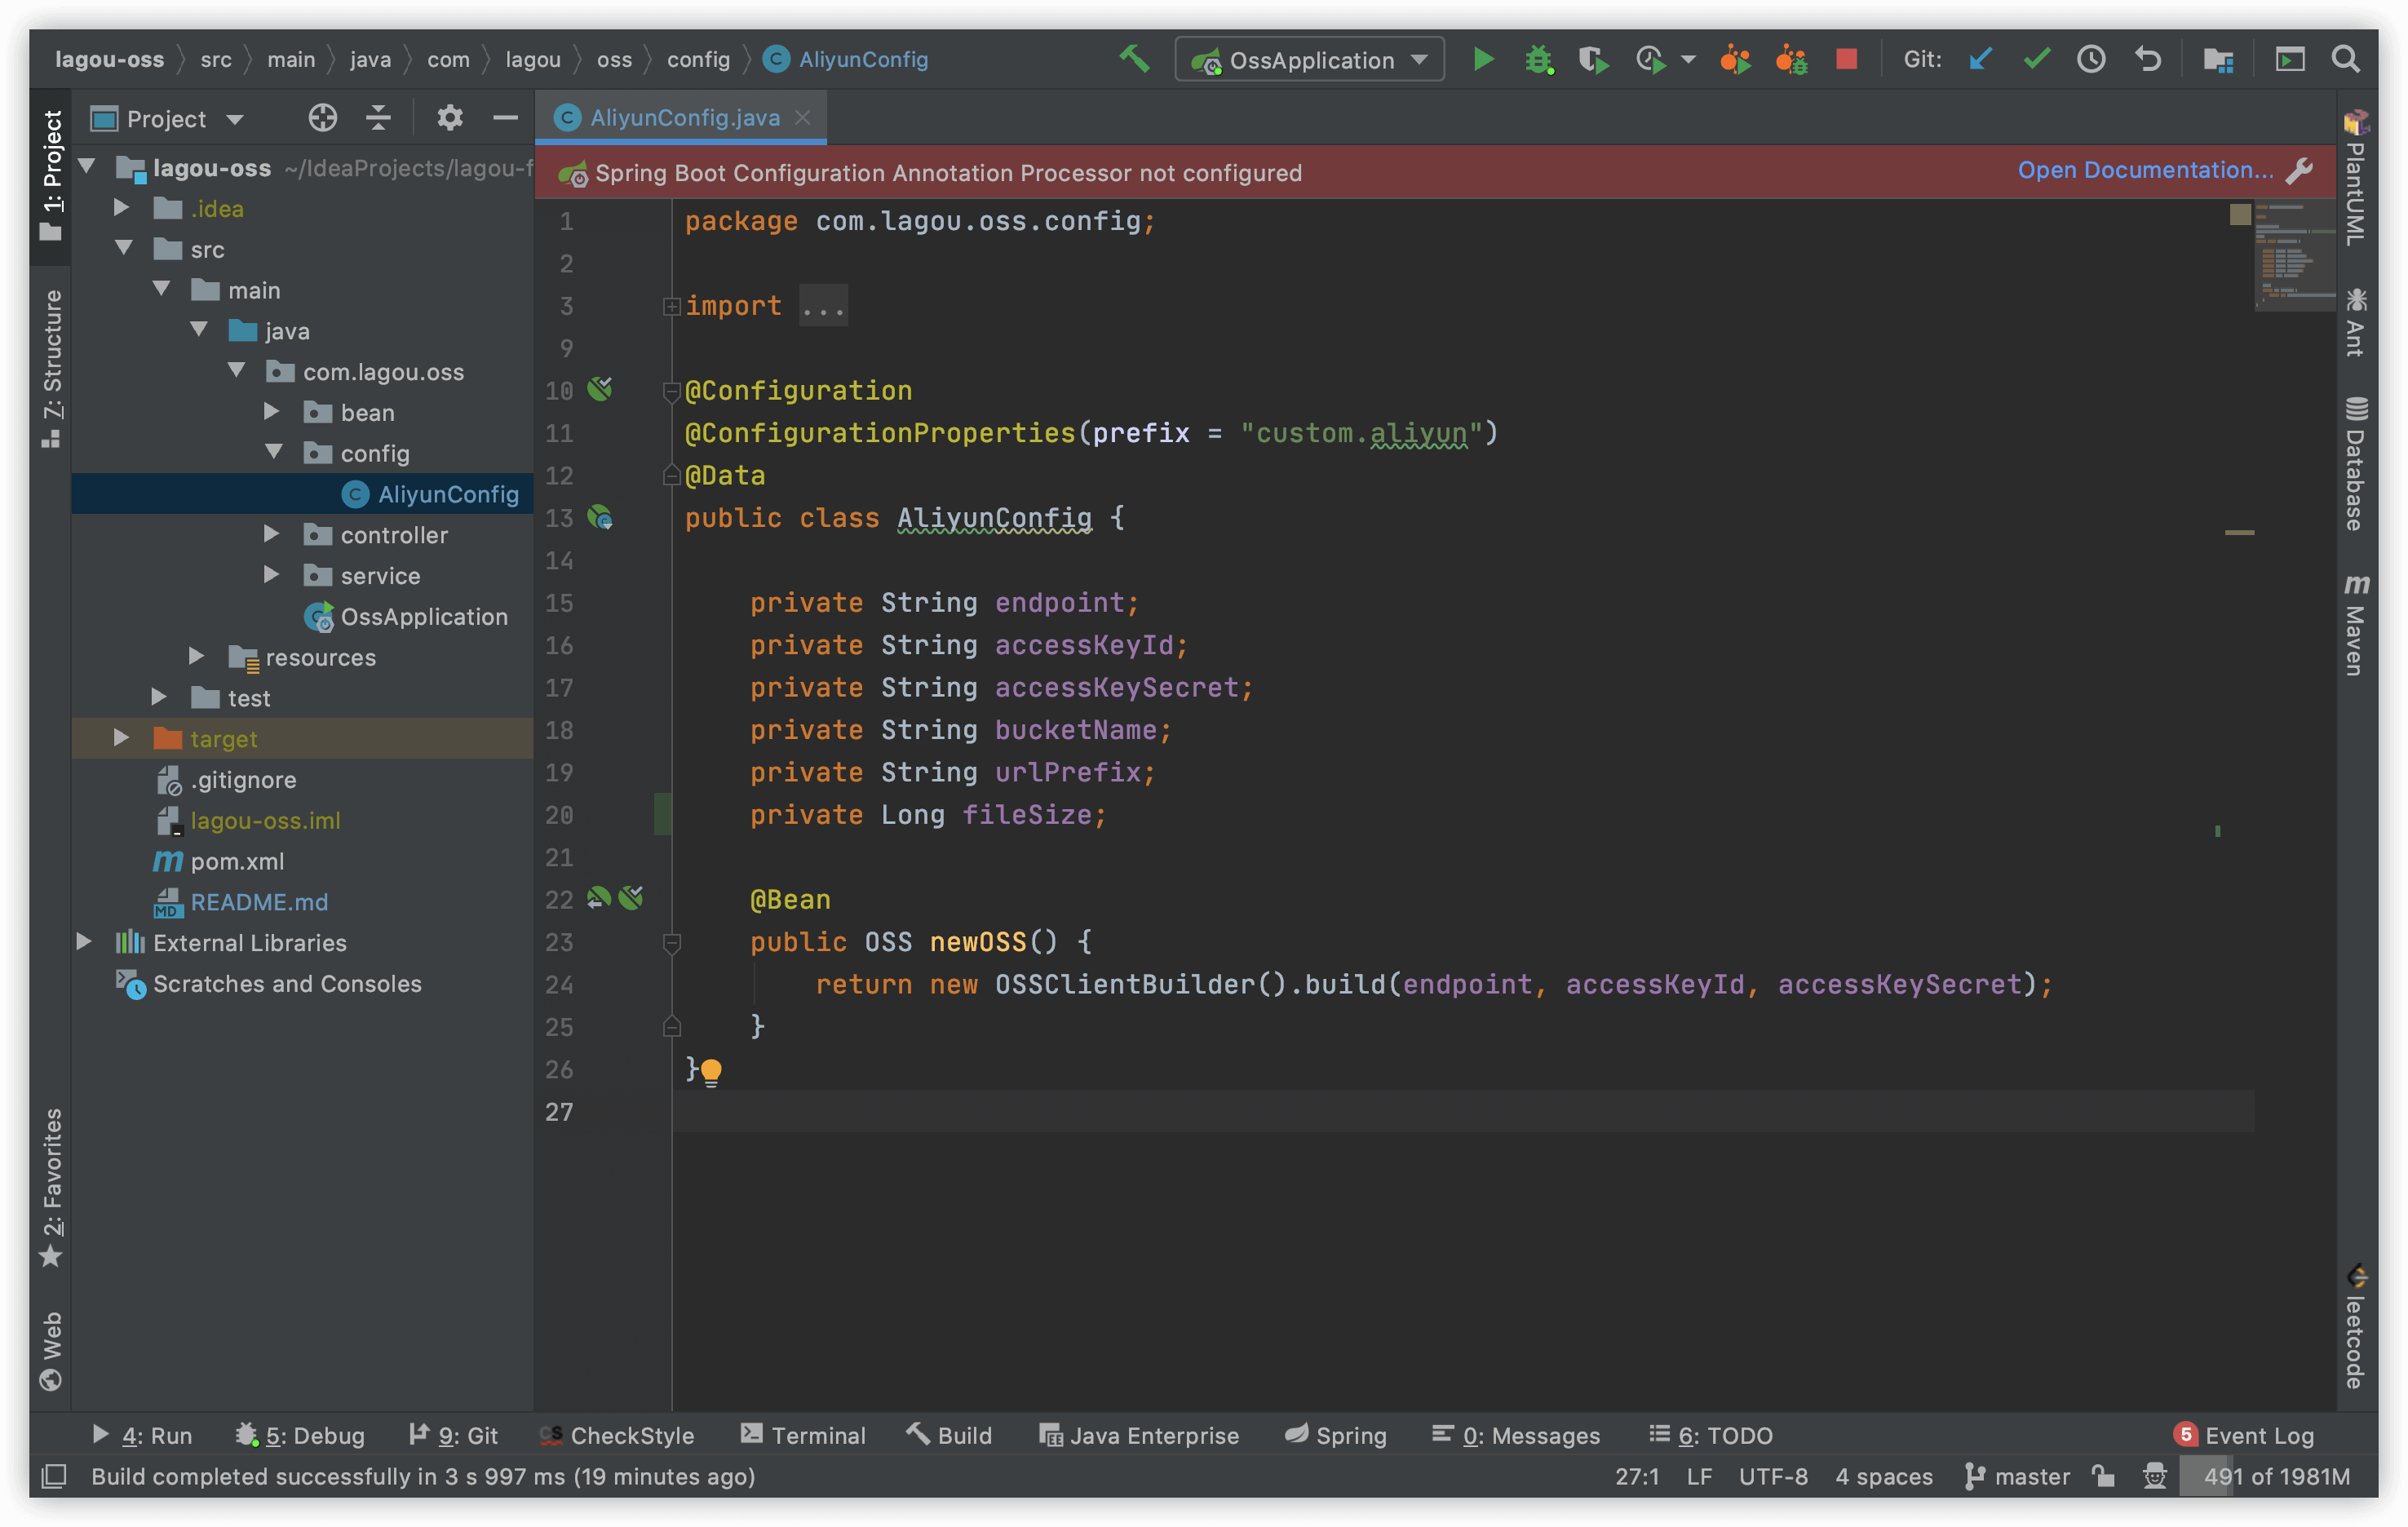Commit changes with the green checkmark
Screen dimensions: 2408x1527
2037,59
